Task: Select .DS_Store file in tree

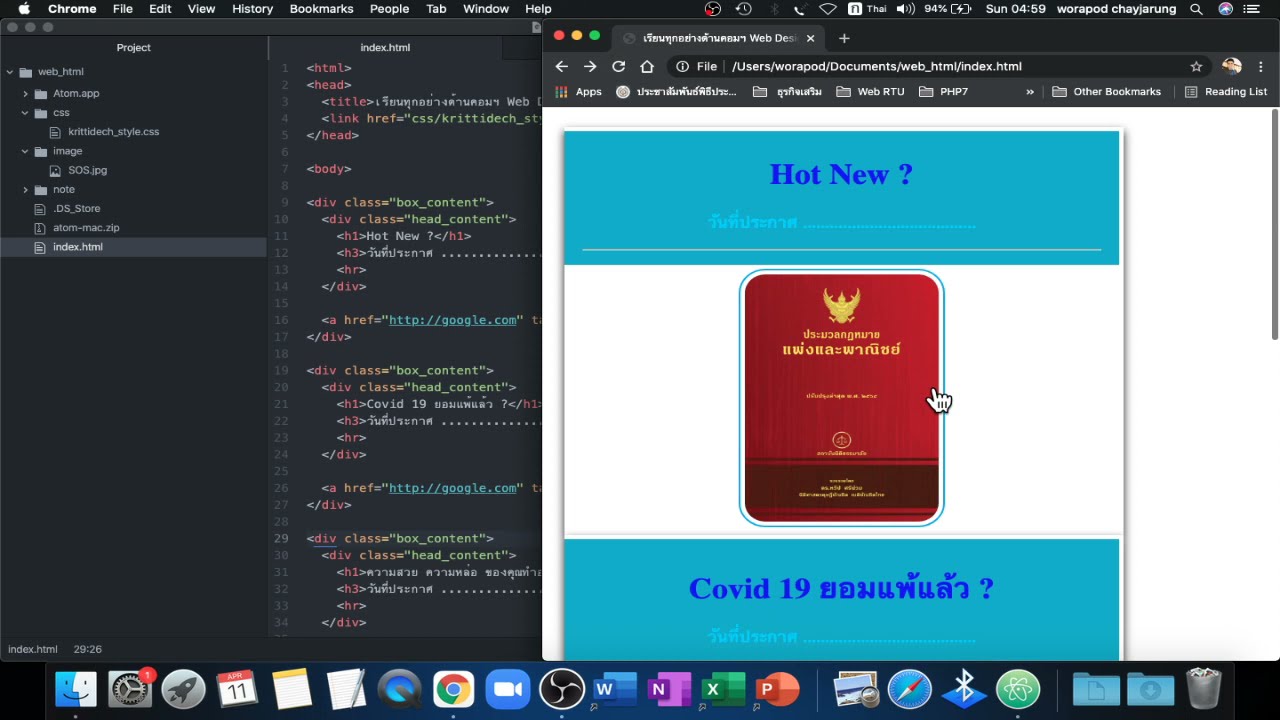Action: [x=76, y=208]
